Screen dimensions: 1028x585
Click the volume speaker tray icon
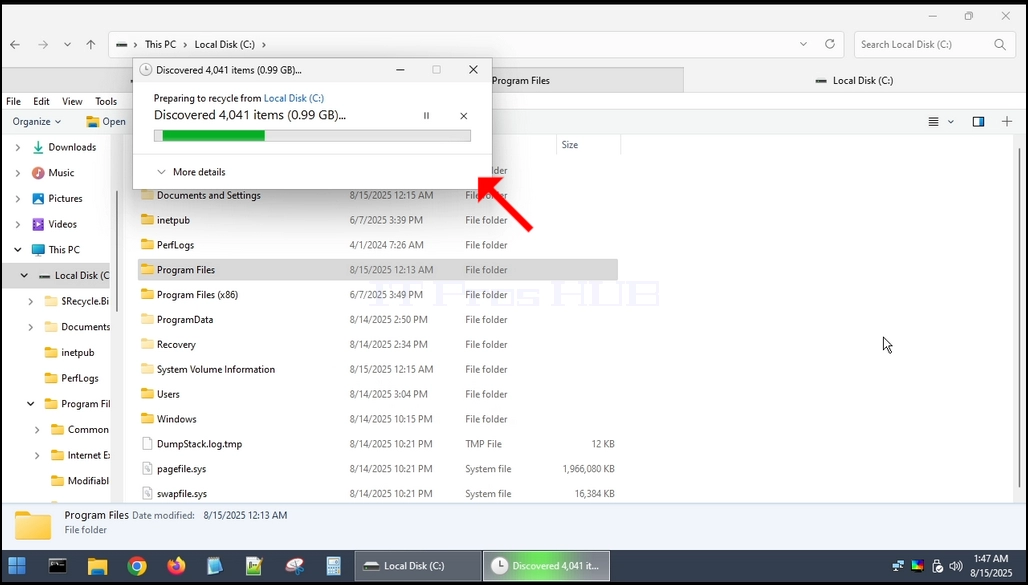coord(955,565)
